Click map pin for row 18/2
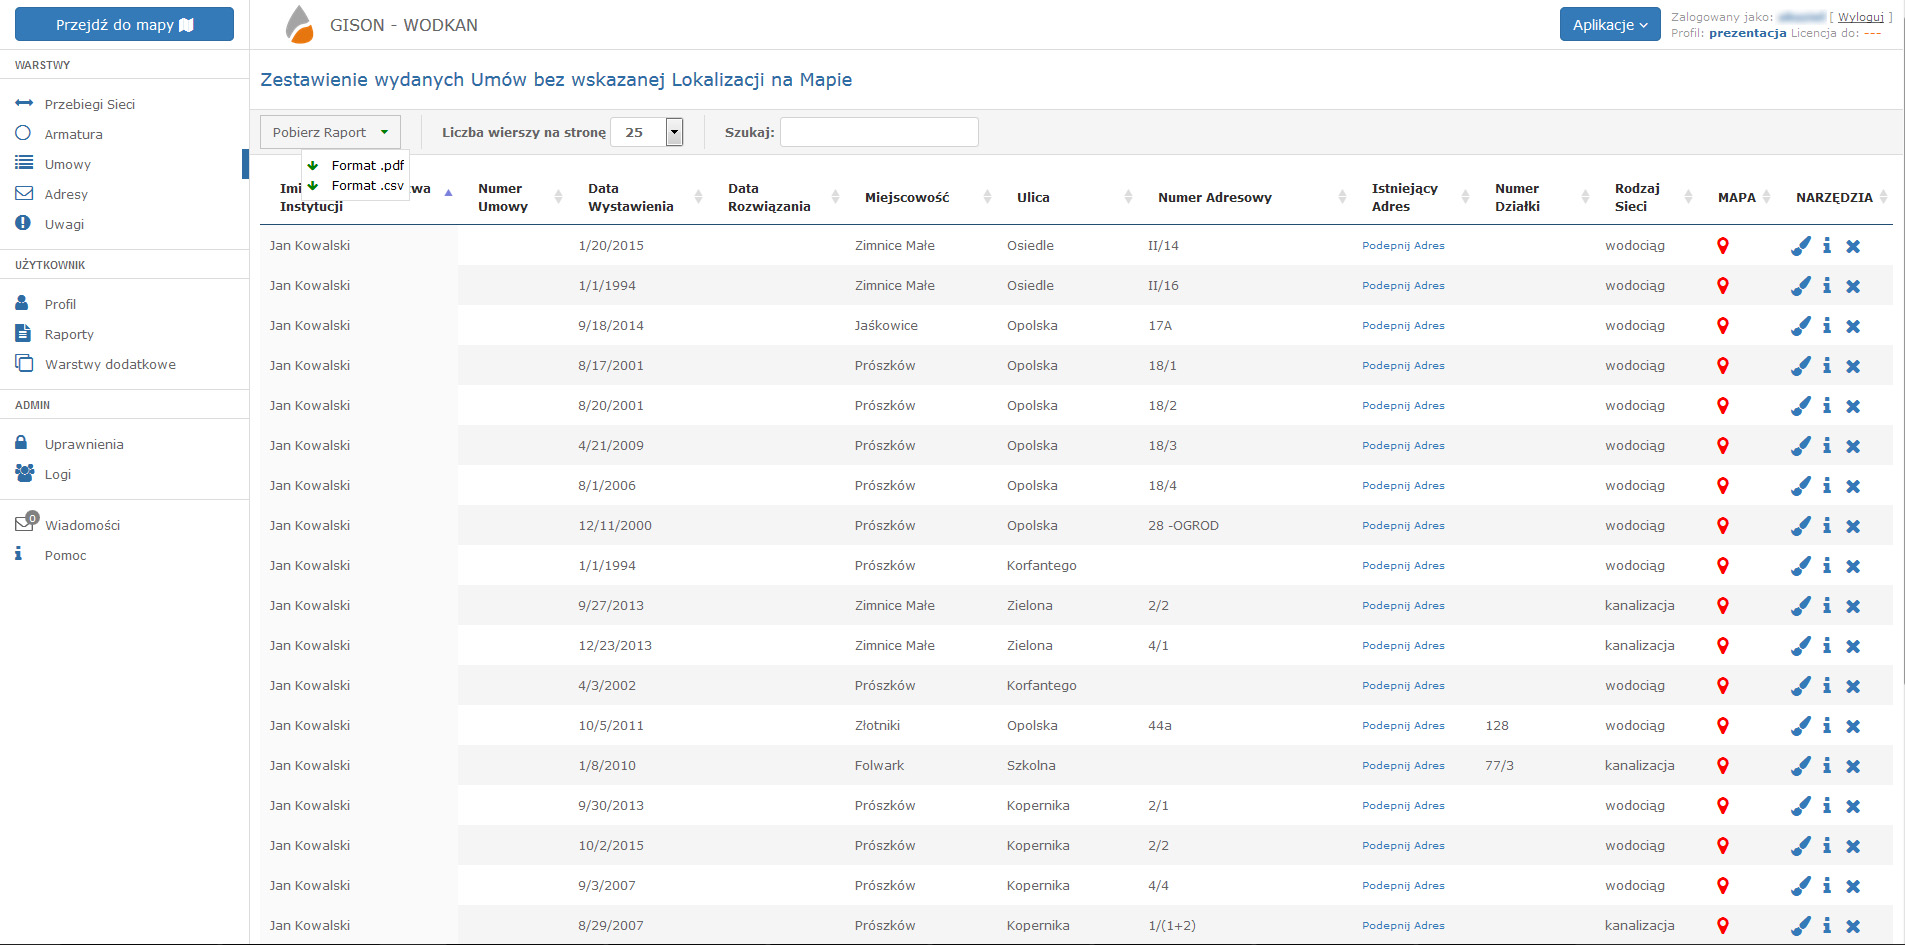The height and width of the screenshot is (945, 1905). click(x=1723, y=406)
